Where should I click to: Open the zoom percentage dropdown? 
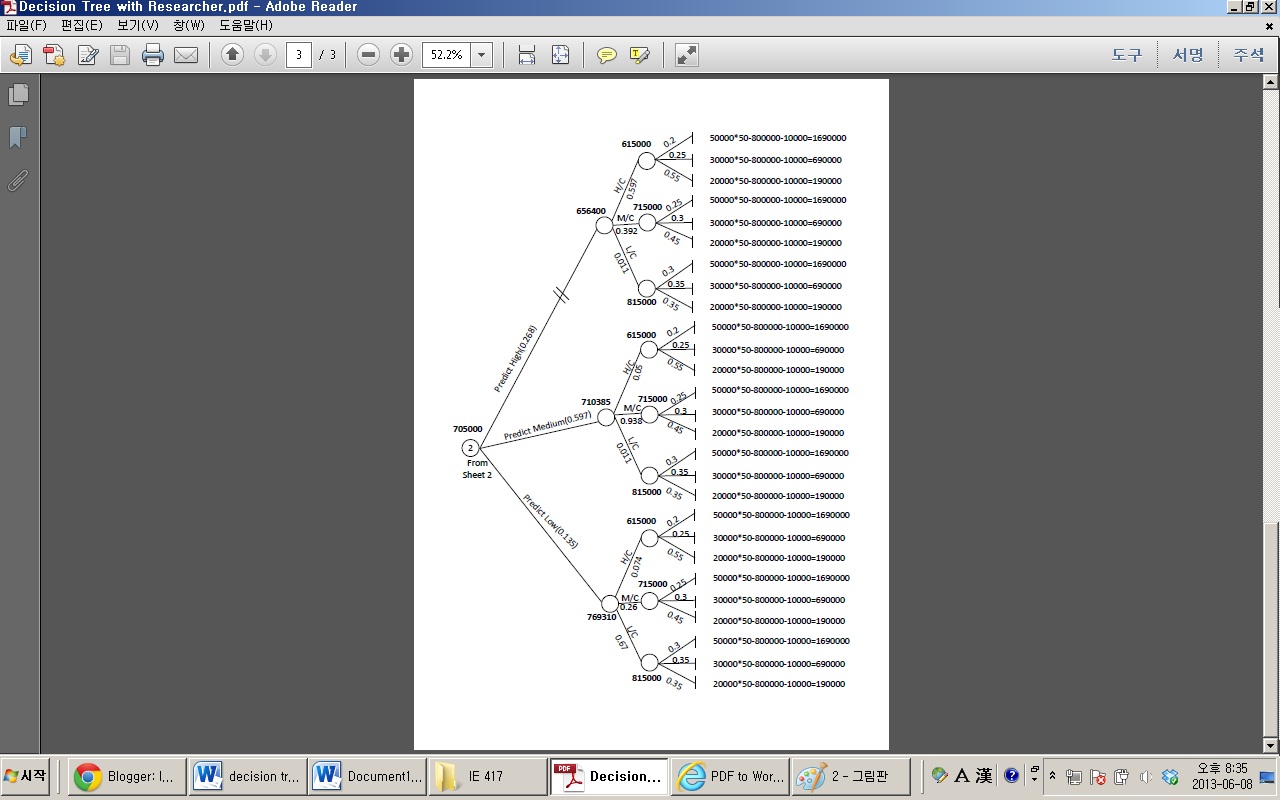click(481, 55)
